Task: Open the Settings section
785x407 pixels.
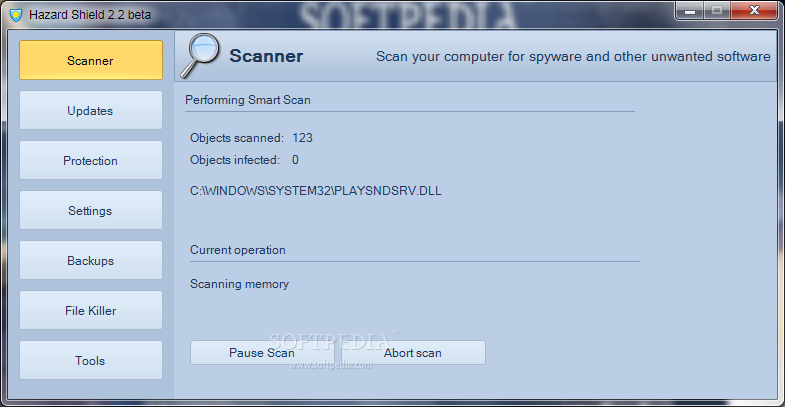Action: point(91,210)
